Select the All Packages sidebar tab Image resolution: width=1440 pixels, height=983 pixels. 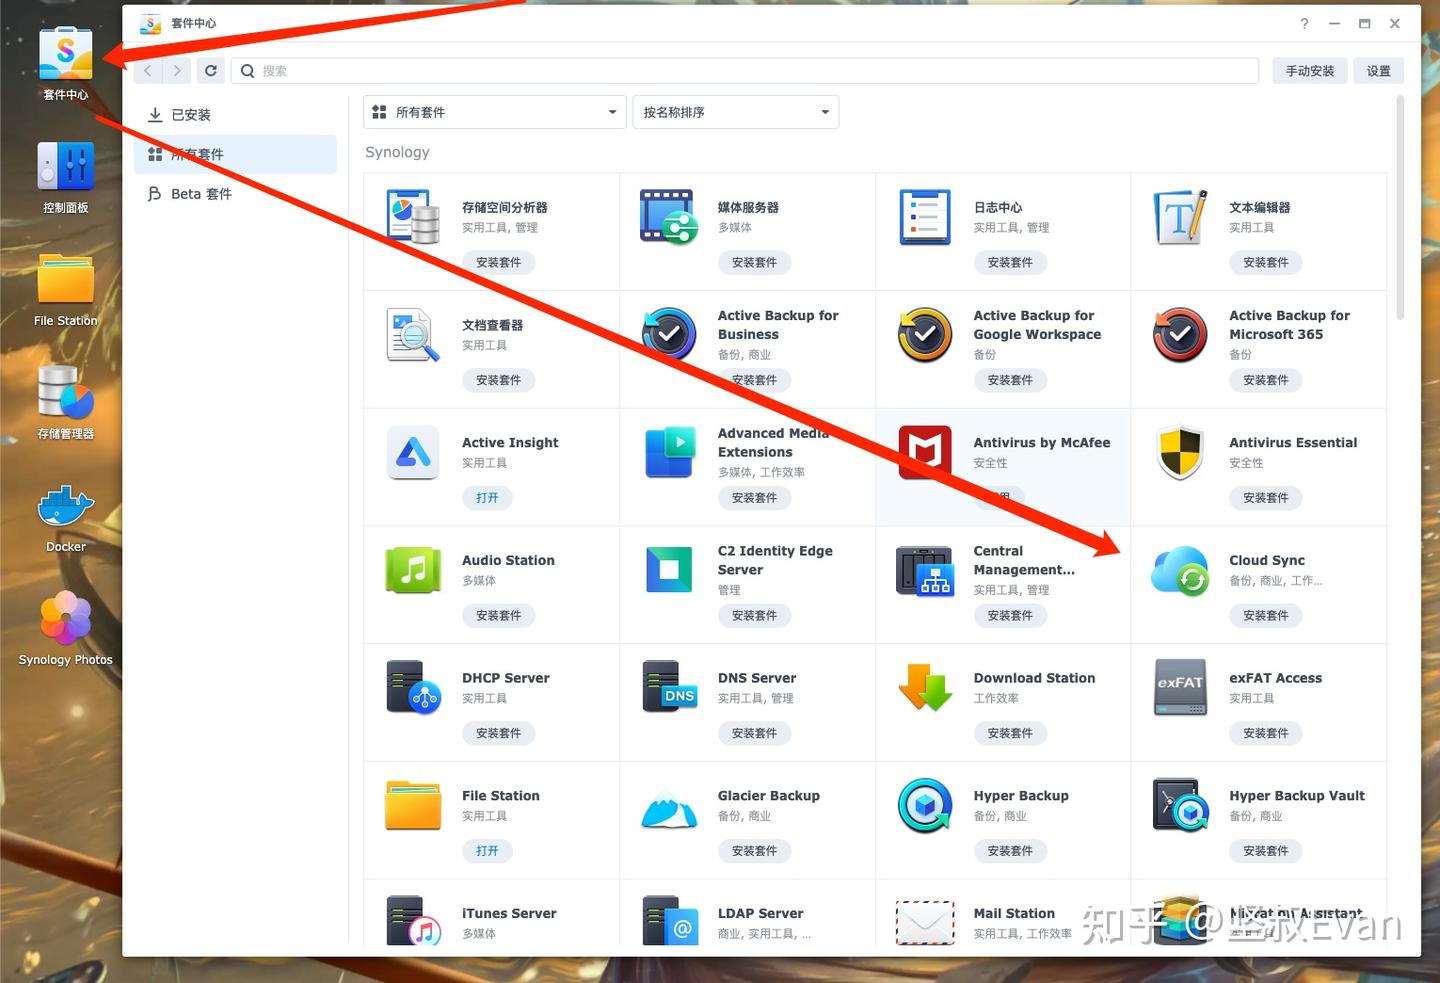(235, 154)
